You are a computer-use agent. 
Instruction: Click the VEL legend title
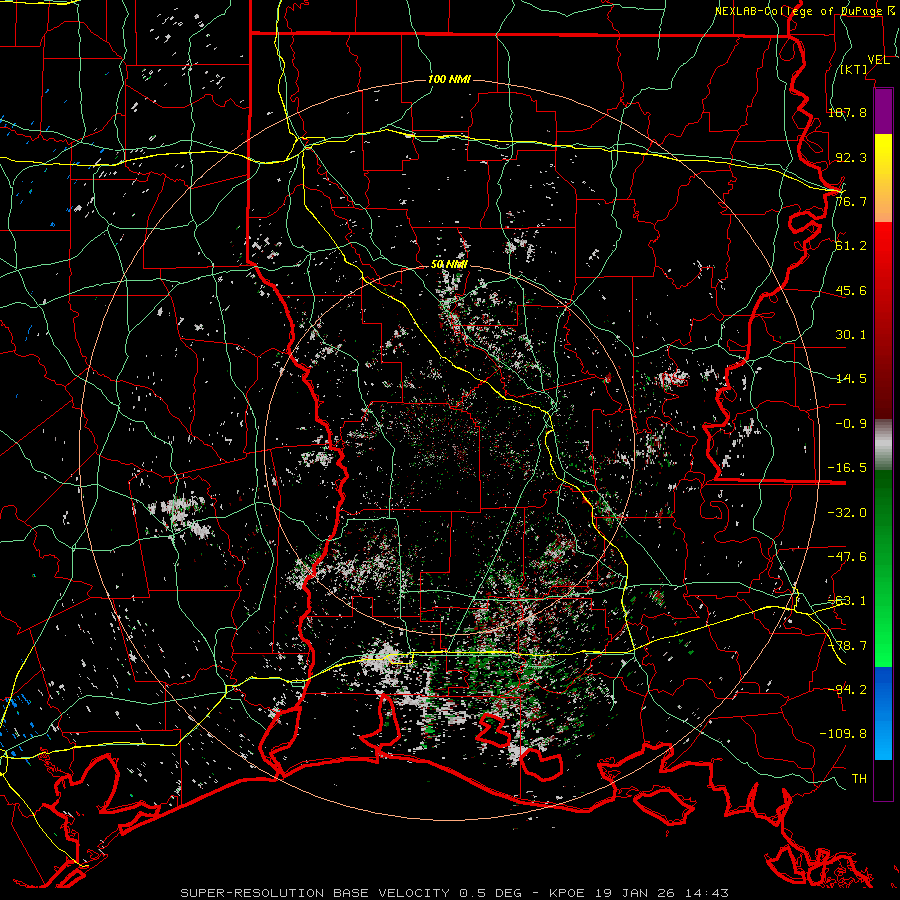pyautogui.click(x=878, y=59)
